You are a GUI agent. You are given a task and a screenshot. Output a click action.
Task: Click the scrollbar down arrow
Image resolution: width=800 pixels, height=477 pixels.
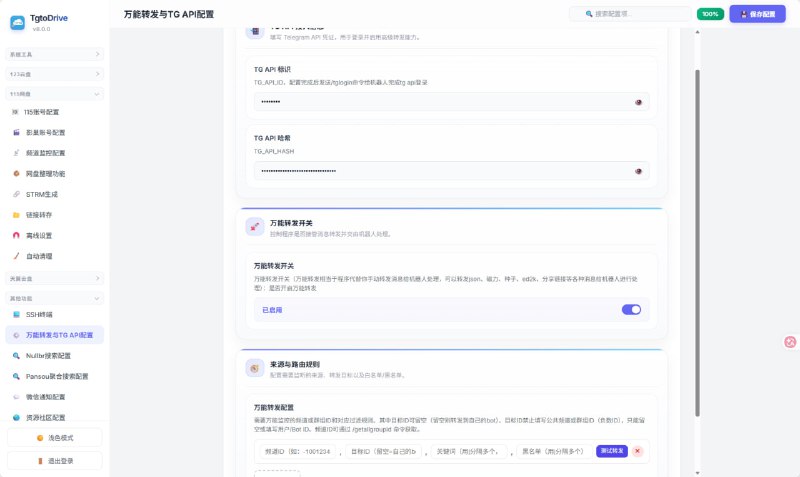(x=697, y=473)
